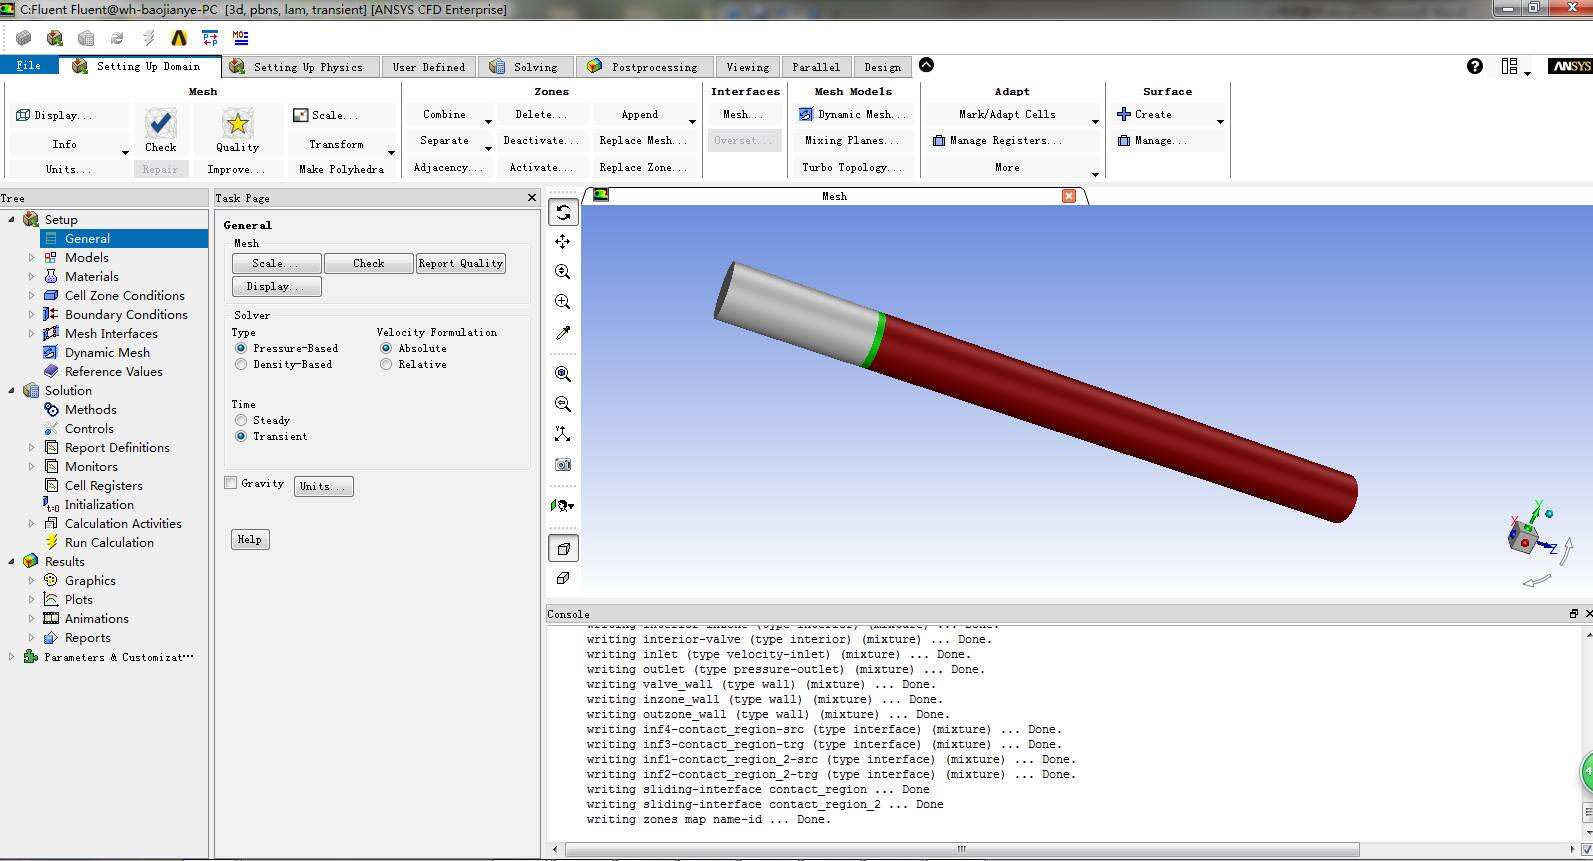Select Absolute velocity formulation
The width and height of the screenshot is (1593, 861).
click(386, 348)
